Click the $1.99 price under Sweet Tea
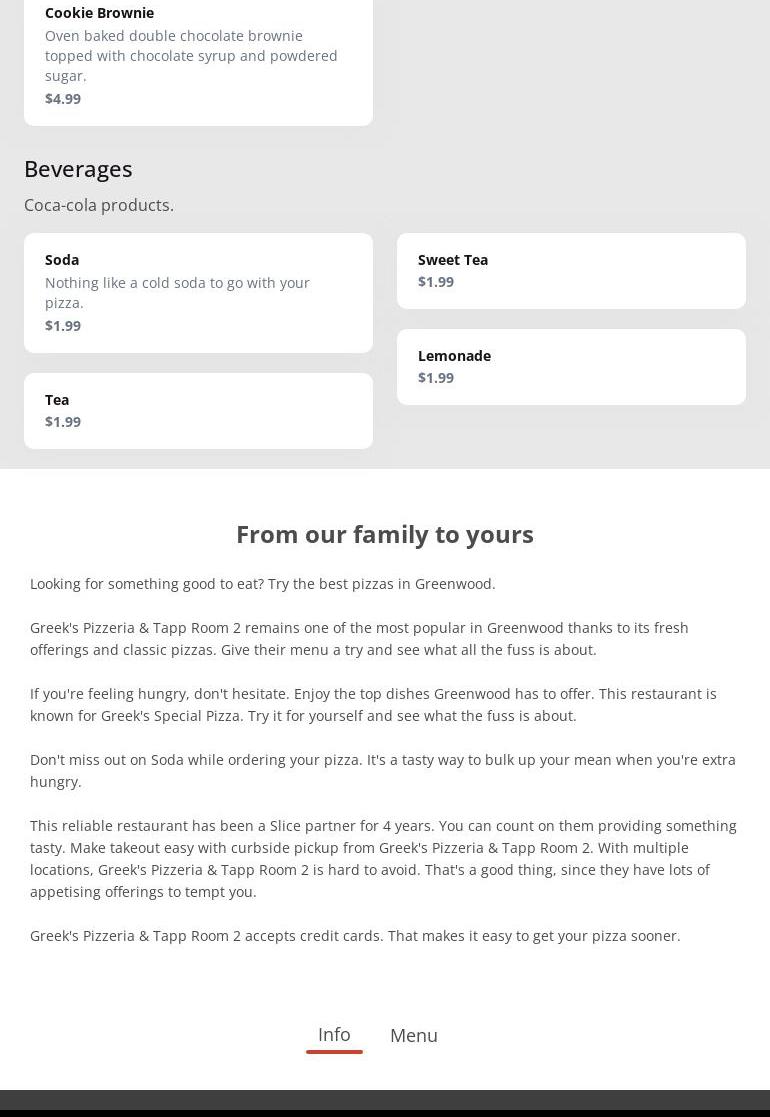 [x=436, y=282]
